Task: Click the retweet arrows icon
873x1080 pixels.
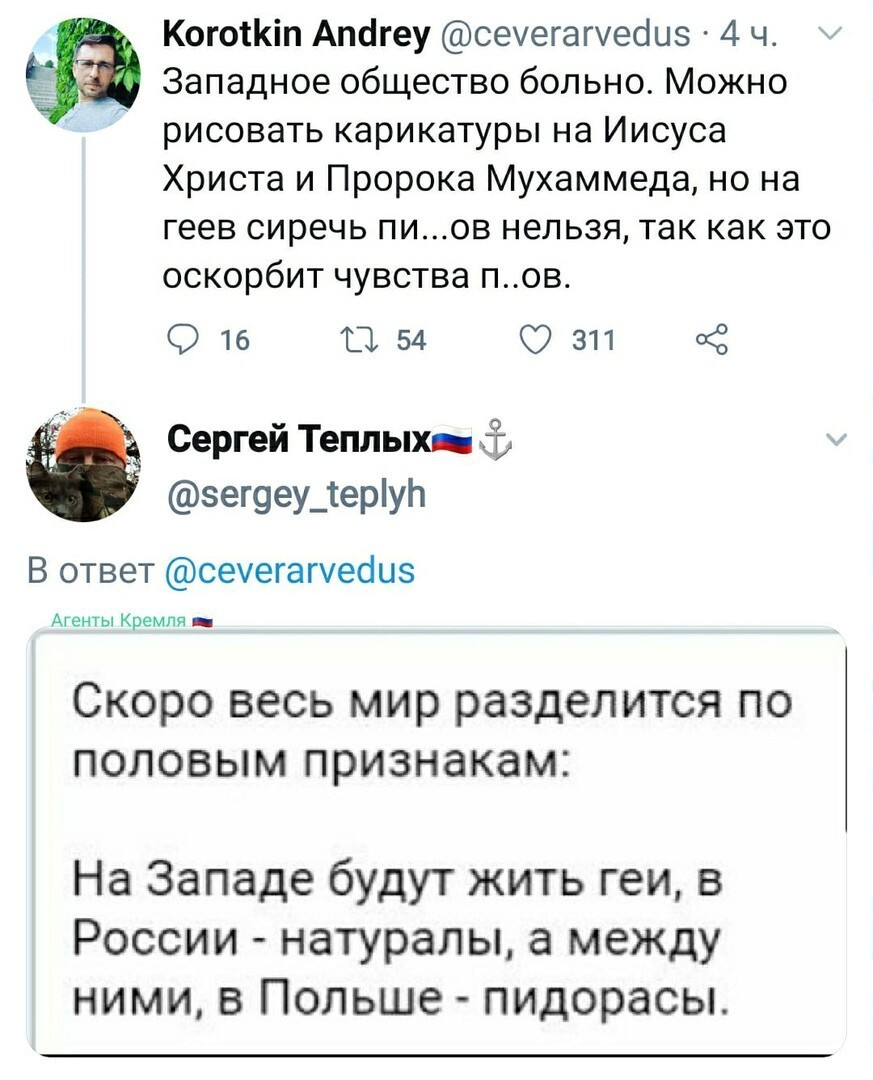Action: click(360, 340)
